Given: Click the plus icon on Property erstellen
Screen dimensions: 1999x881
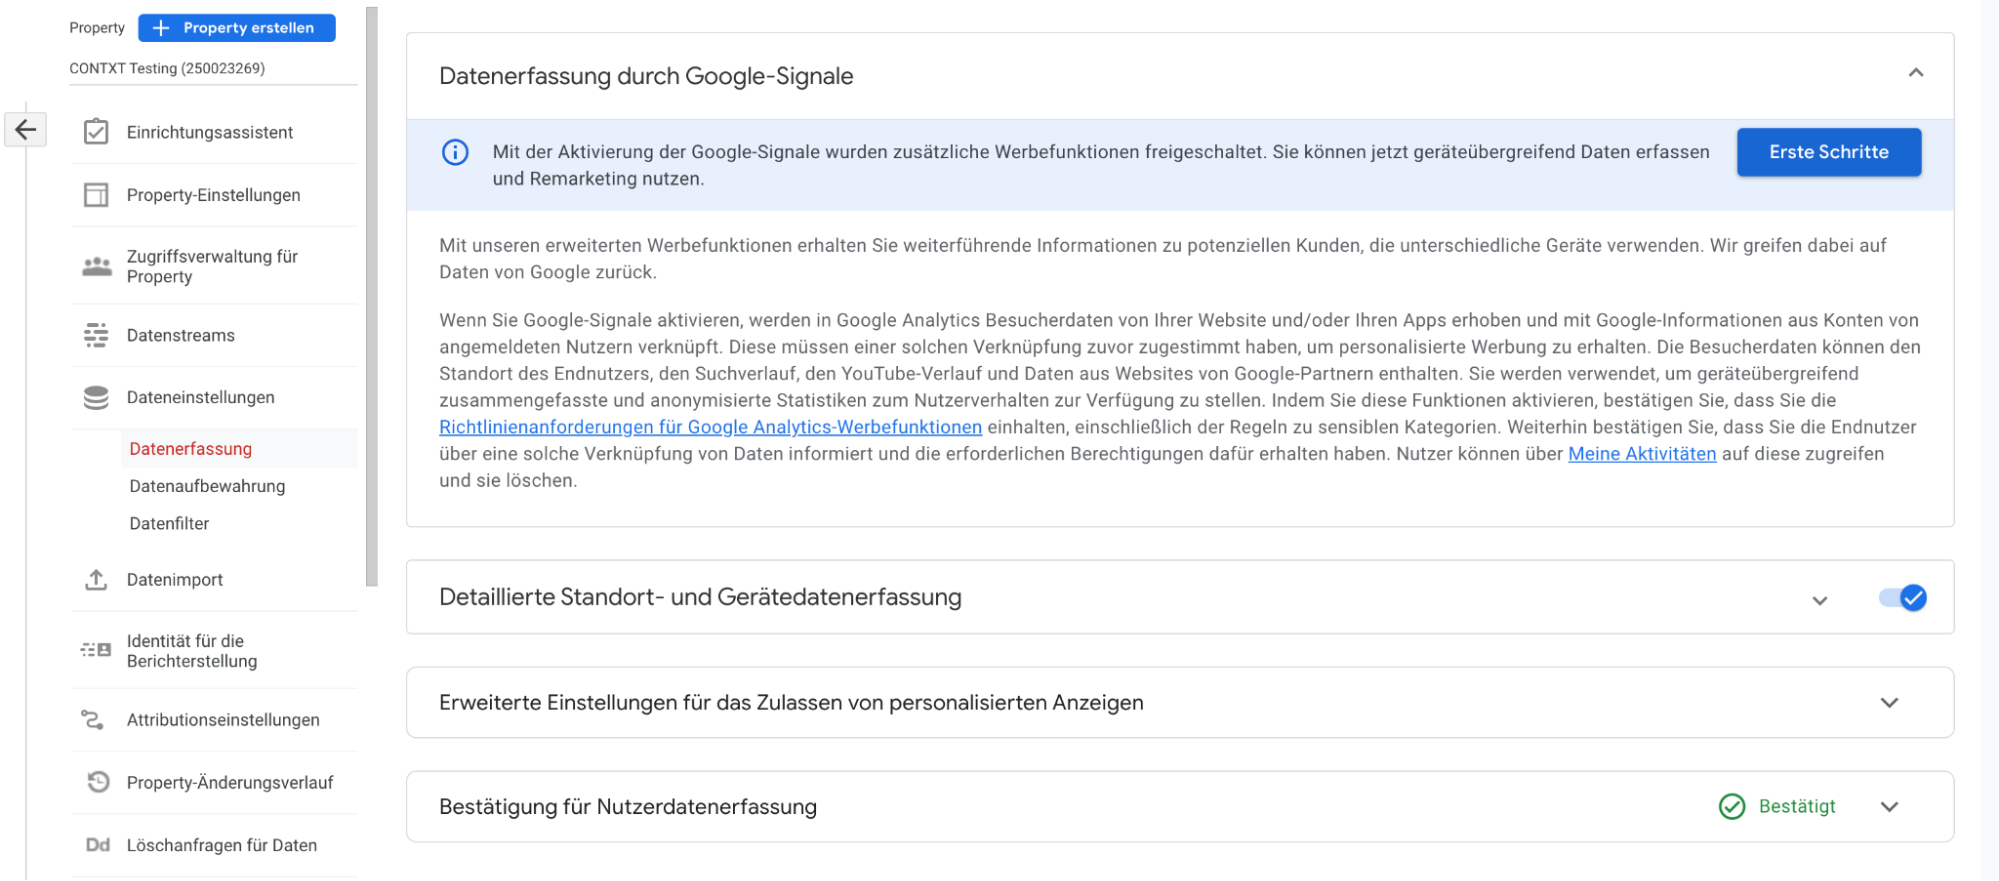Looking at the screenshot, I should pos(161,28).
